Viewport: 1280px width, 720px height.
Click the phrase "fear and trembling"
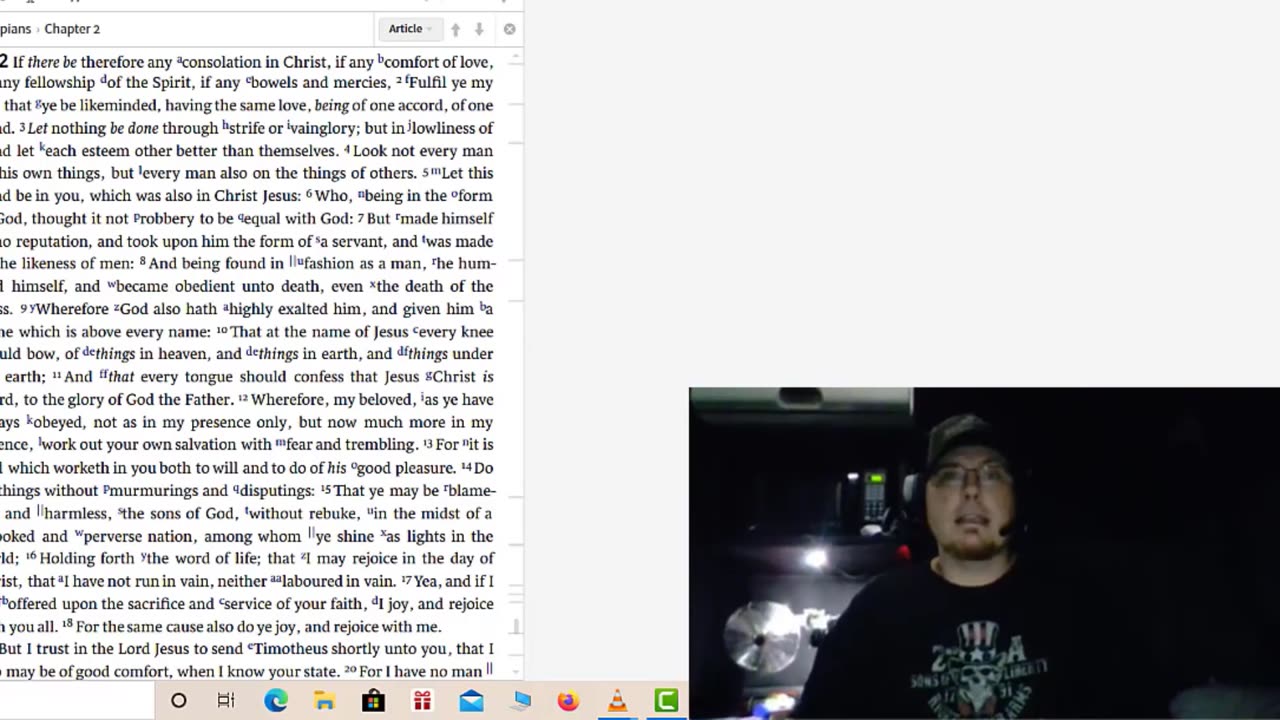[x=351, y=445]
